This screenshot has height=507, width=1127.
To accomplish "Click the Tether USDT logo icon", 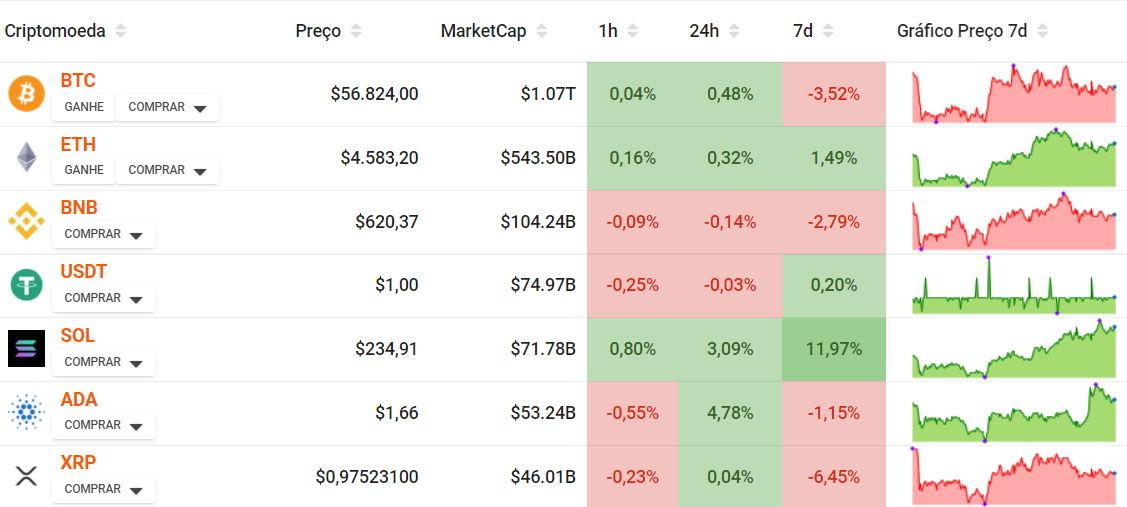I will tap(26, 285).
